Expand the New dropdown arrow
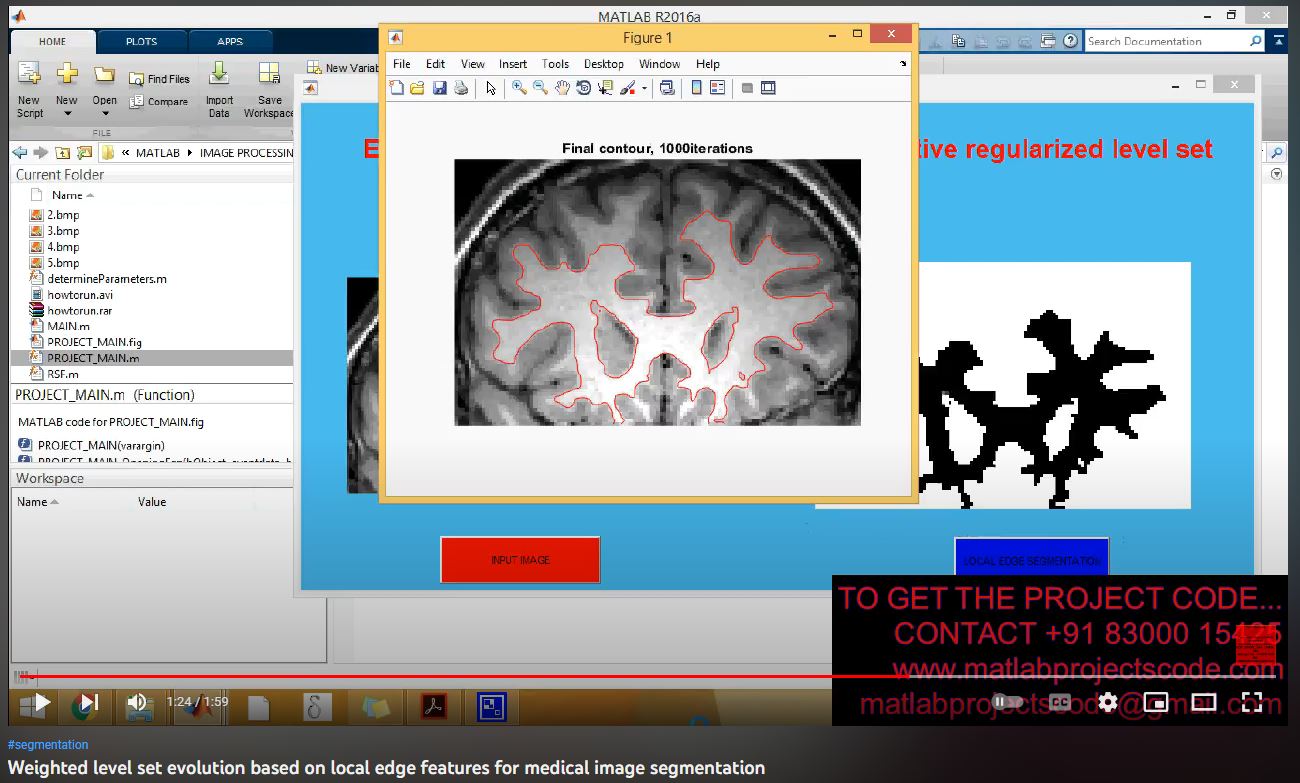 tap(67, 114)
